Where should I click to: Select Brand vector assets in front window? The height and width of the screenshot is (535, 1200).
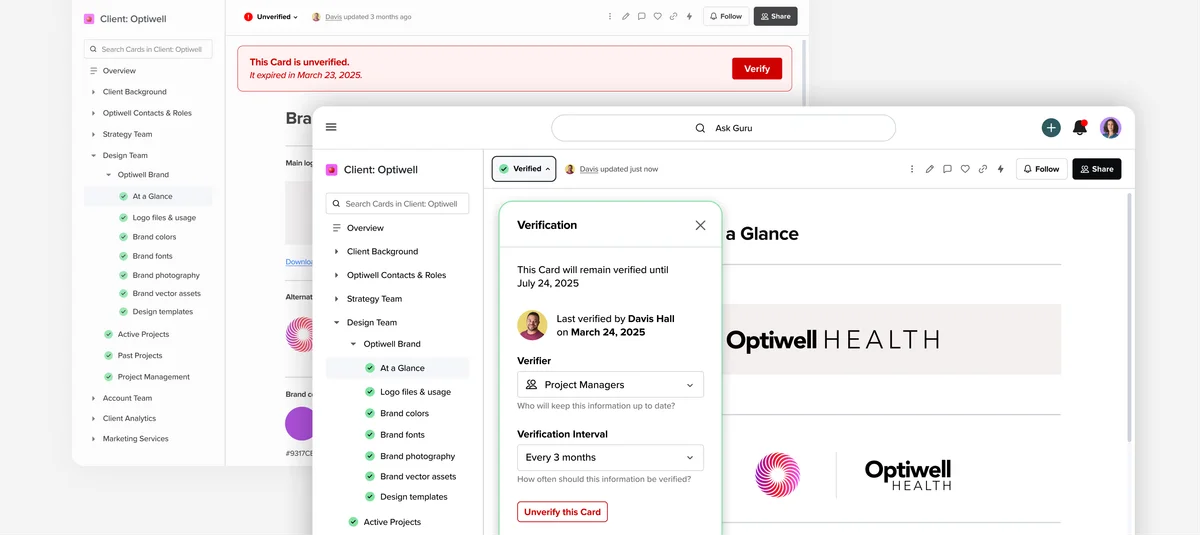pos(418,476)
